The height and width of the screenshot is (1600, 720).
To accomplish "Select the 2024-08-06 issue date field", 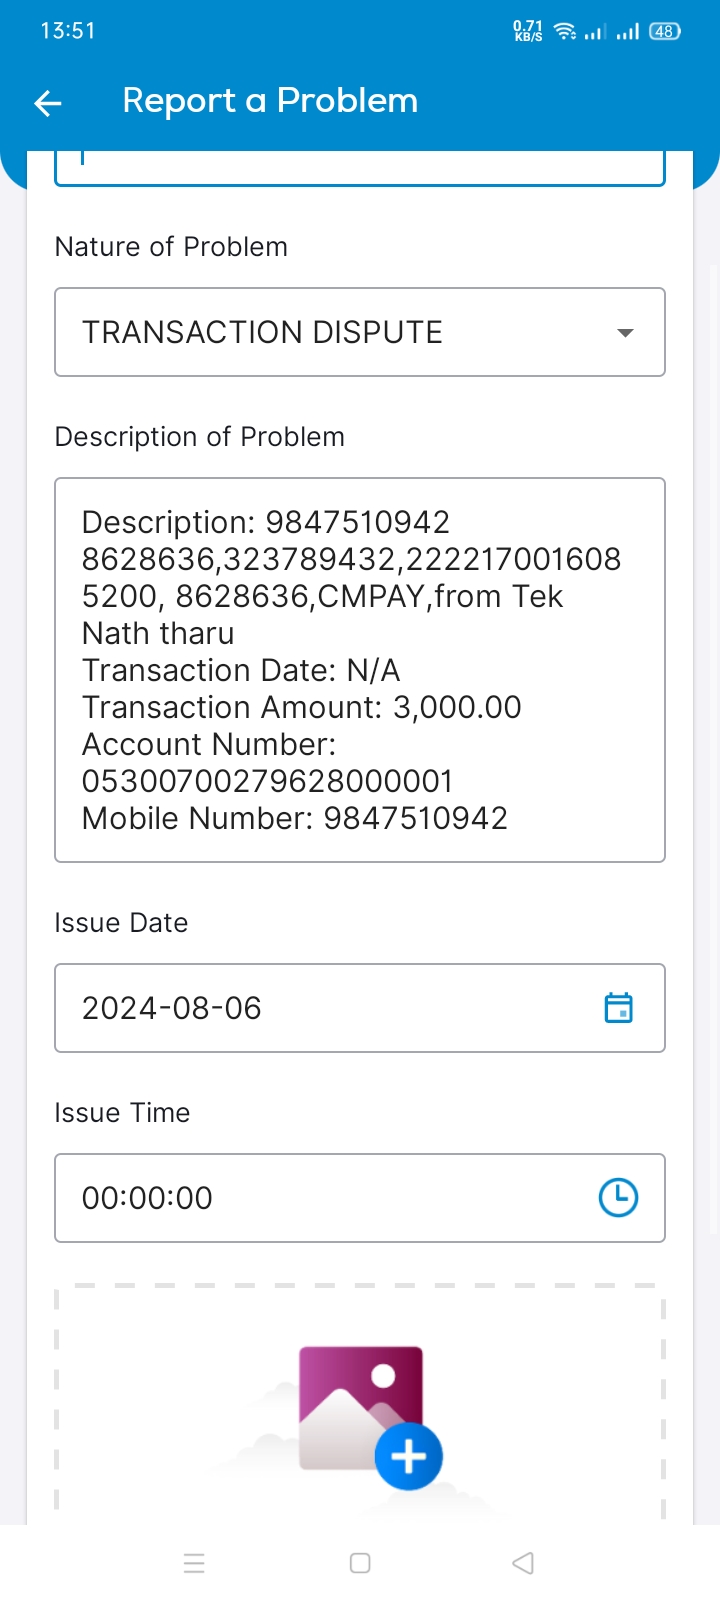I will click(360, 1008).
